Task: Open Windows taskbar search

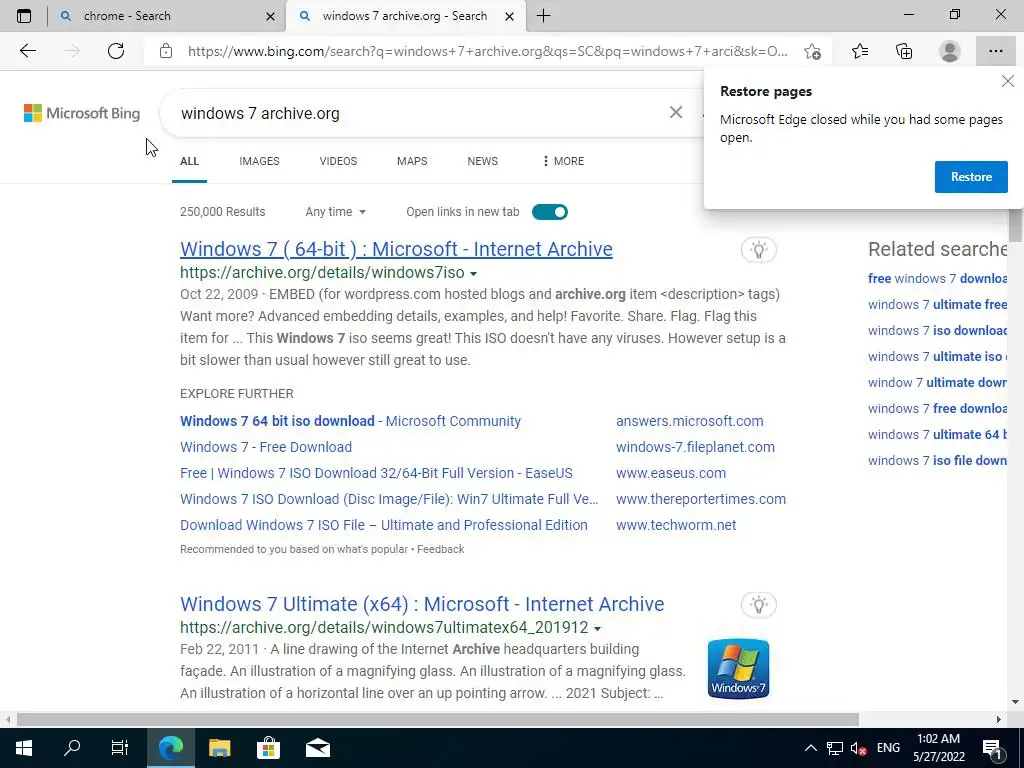Action: [x=72, y=748]
